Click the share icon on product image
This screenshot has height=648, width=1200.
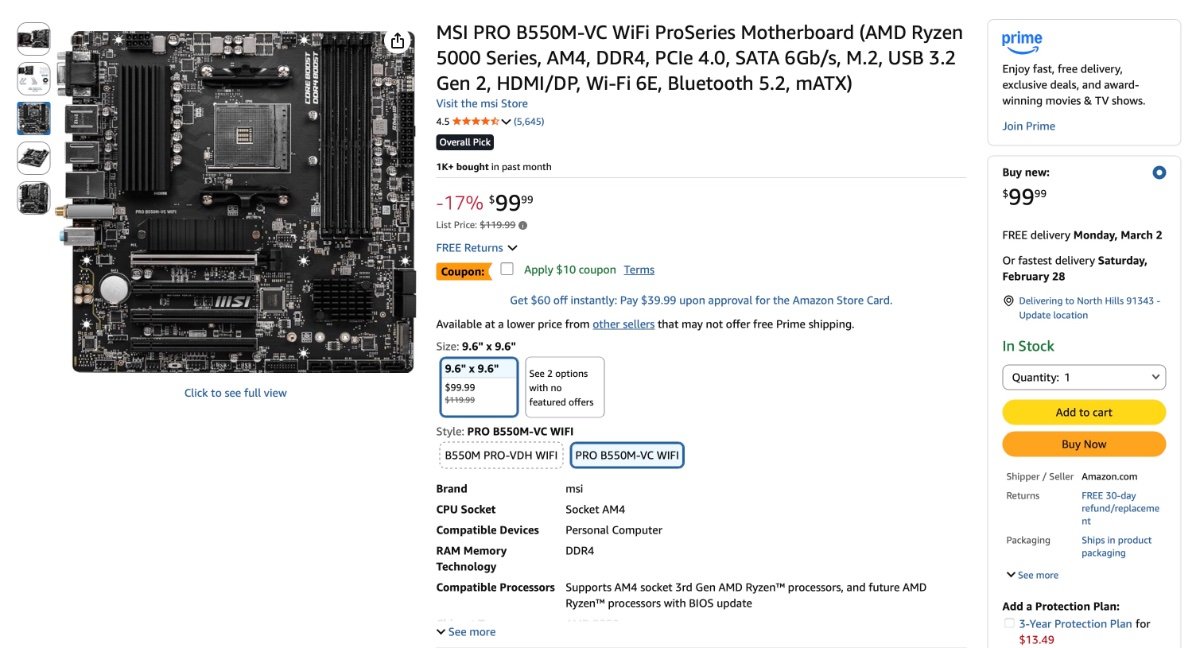click(398, 41)
